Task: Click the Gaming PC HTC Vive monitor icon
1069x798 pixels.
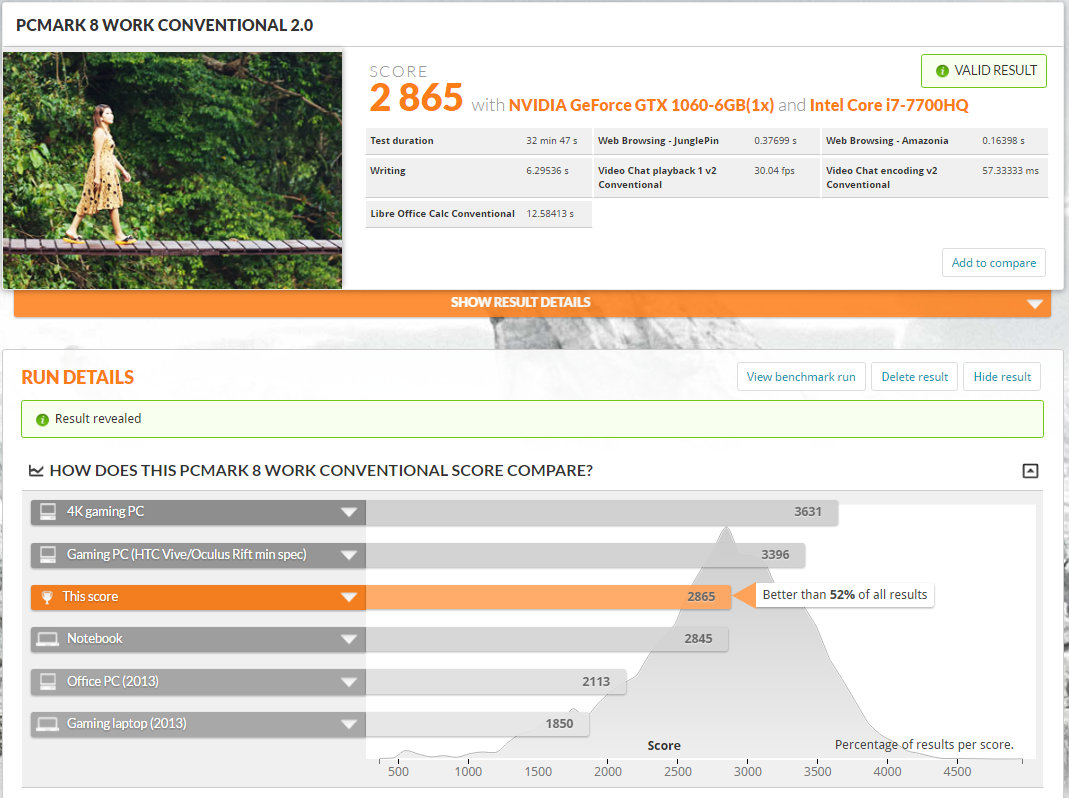Action: 47,554
